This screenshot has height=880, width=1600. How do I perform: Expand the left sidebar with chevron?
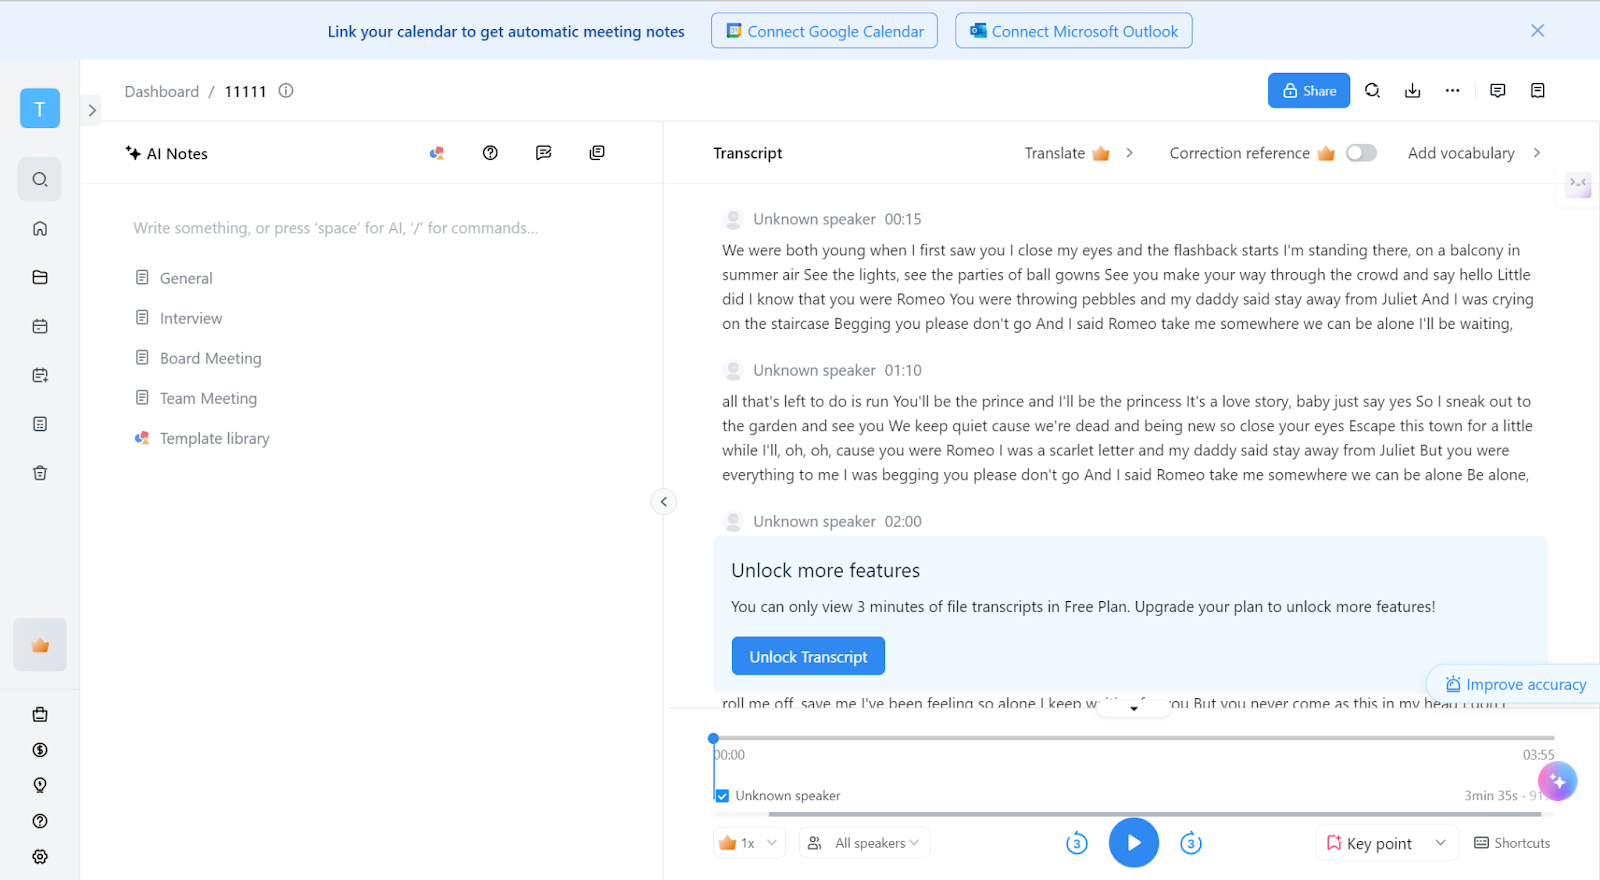pos(92,110)
